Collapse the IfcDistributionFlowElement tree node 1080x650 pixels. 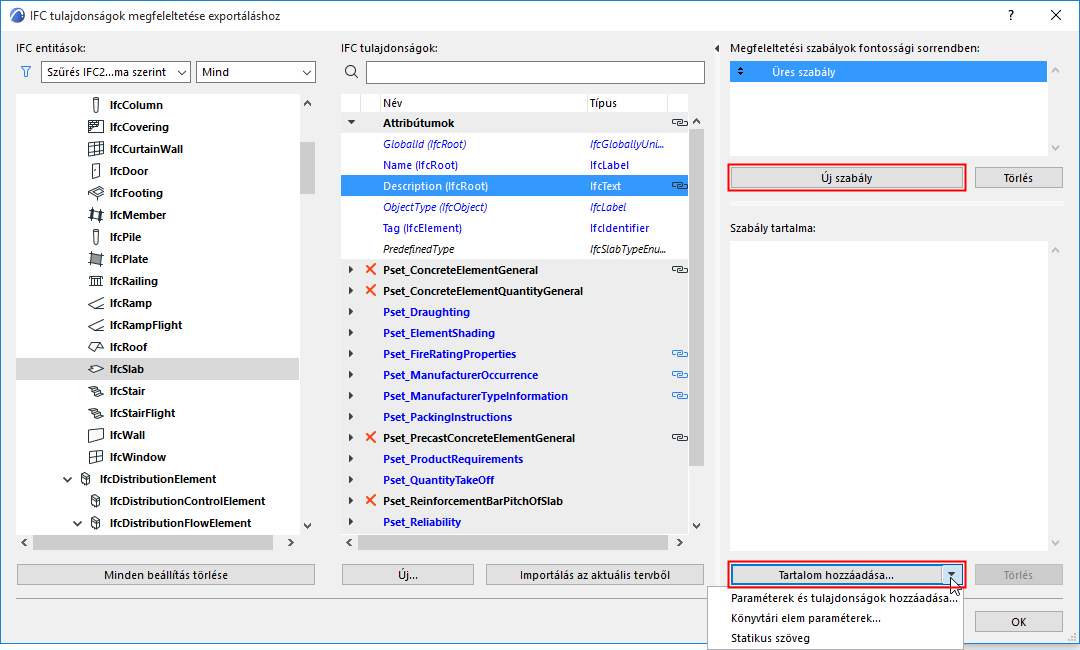(78, 523)
